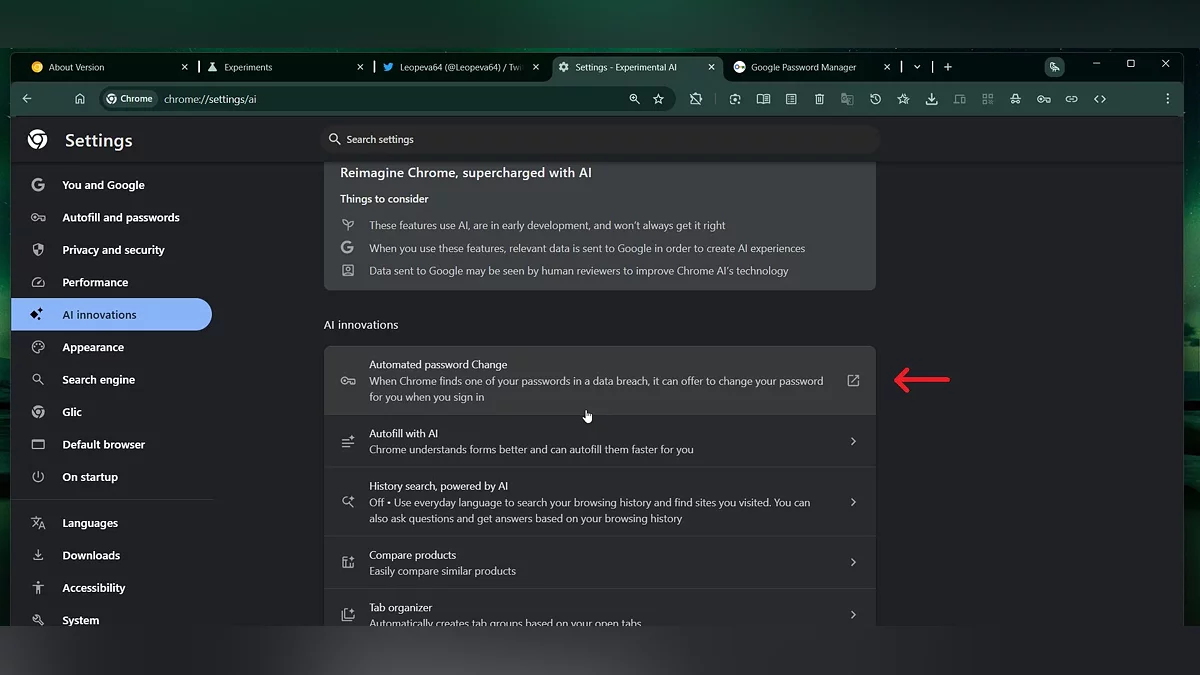This screenshot has height=675, width=1200.
Task: Click the incognito icon in toolbar
Action: tap(1015, 99)
